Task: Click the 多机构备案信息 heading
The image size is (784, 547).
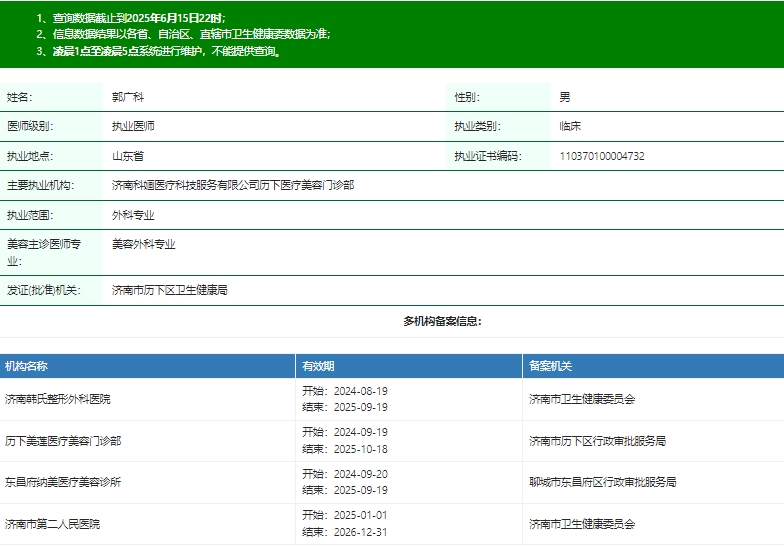Action: click(x=442, y=321)
